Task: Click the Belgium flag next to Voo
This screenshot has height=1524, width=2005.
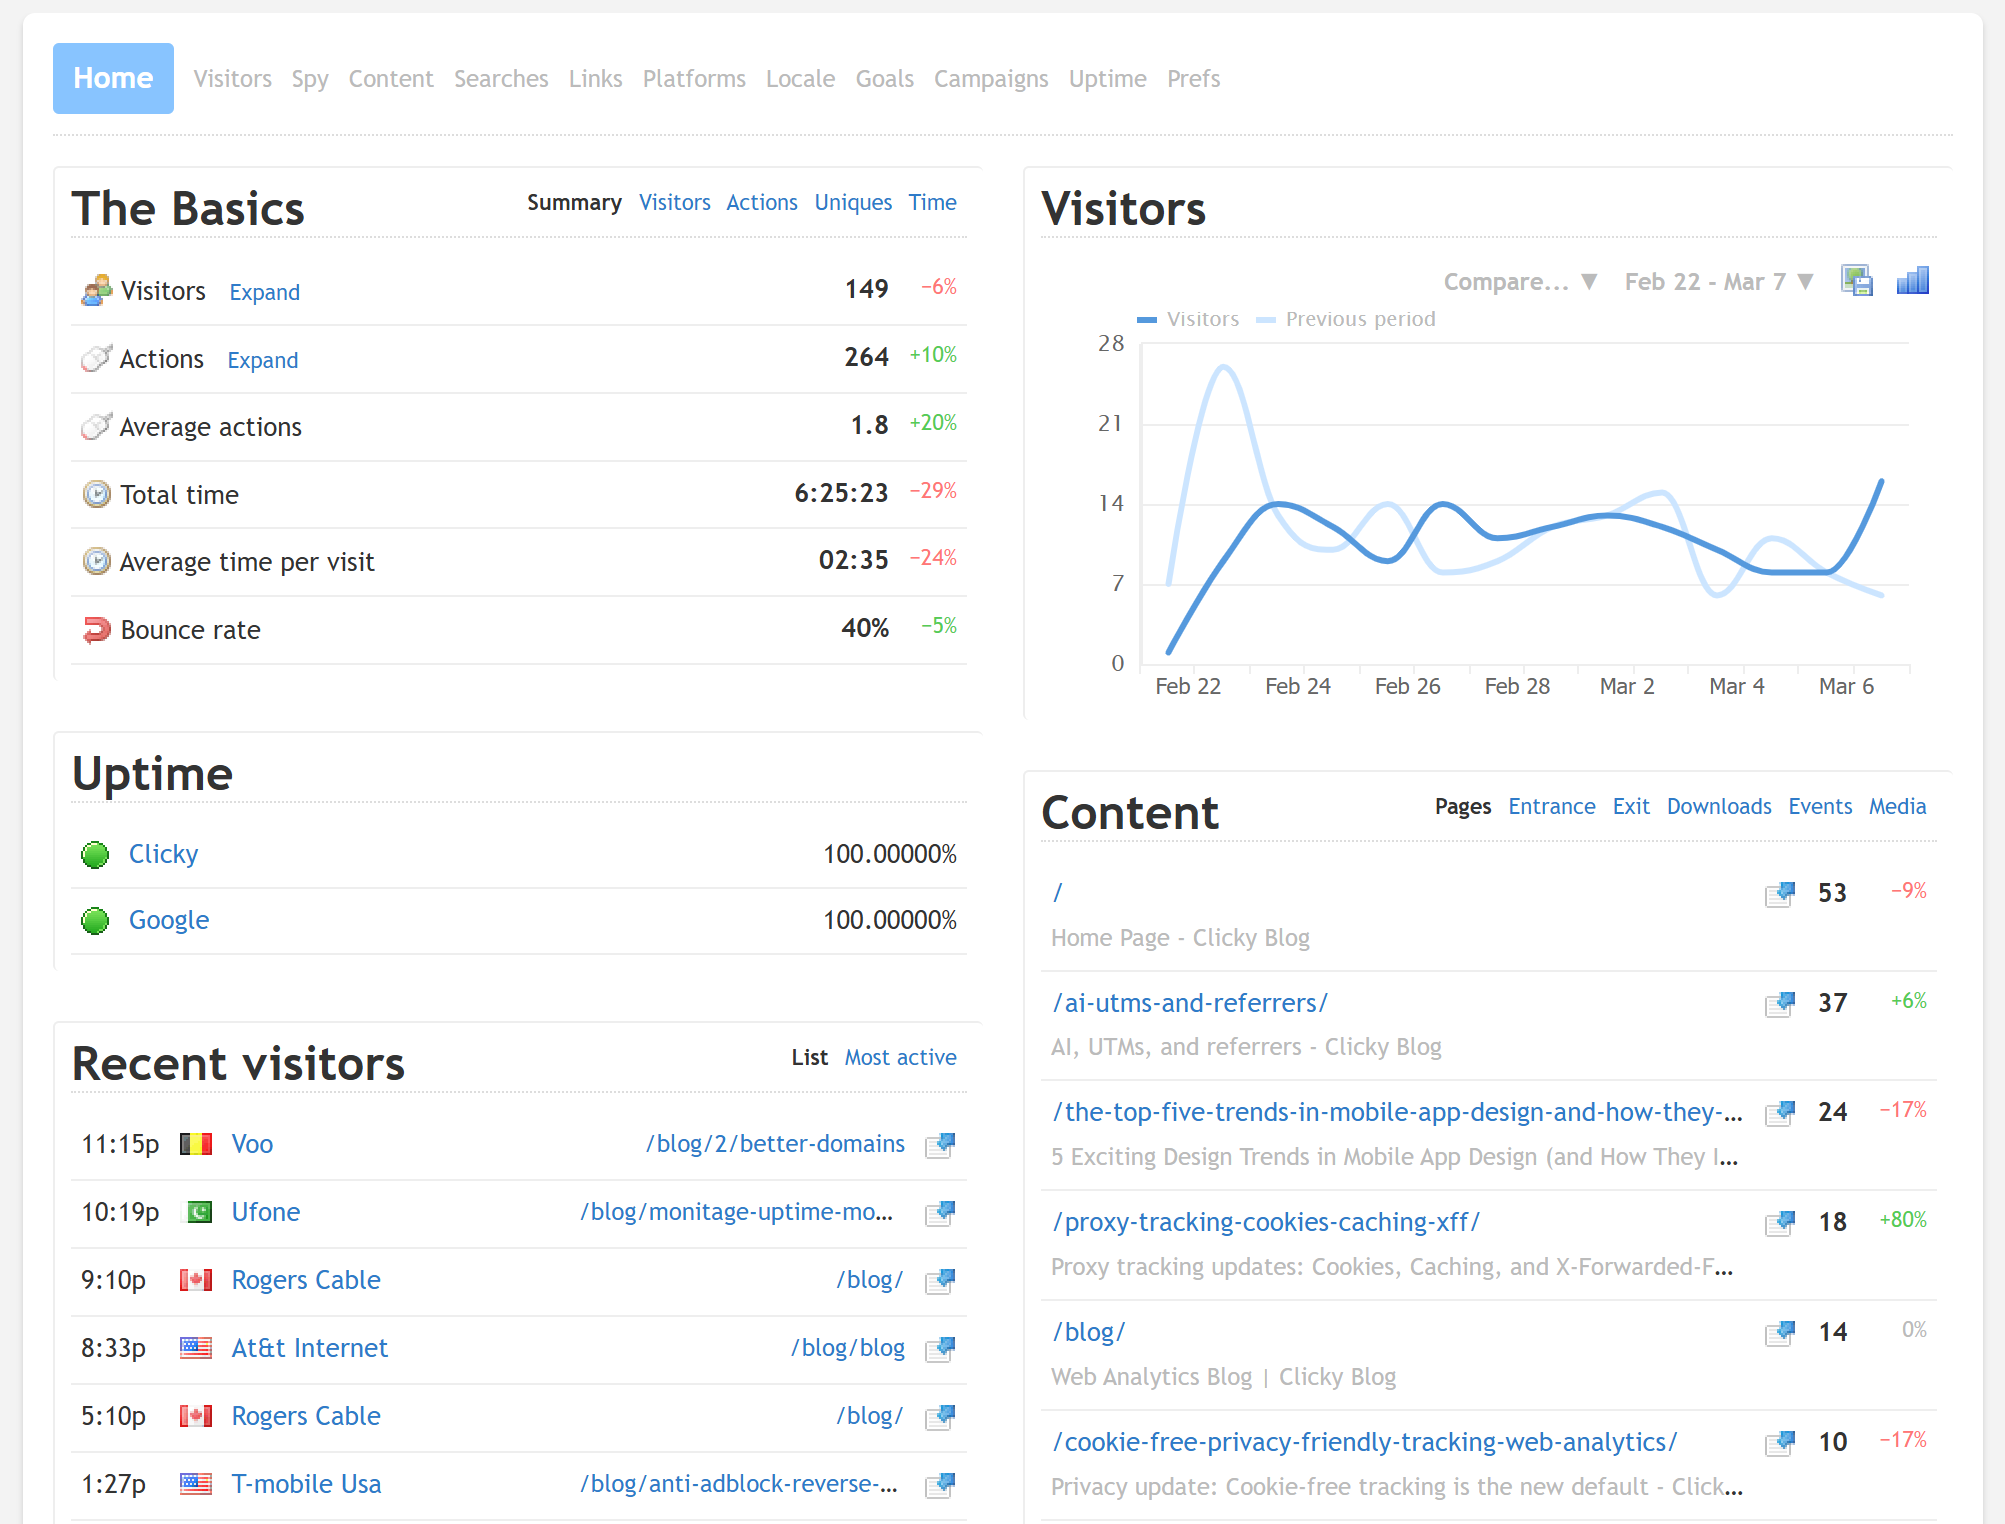Action: click(196, 1143)
